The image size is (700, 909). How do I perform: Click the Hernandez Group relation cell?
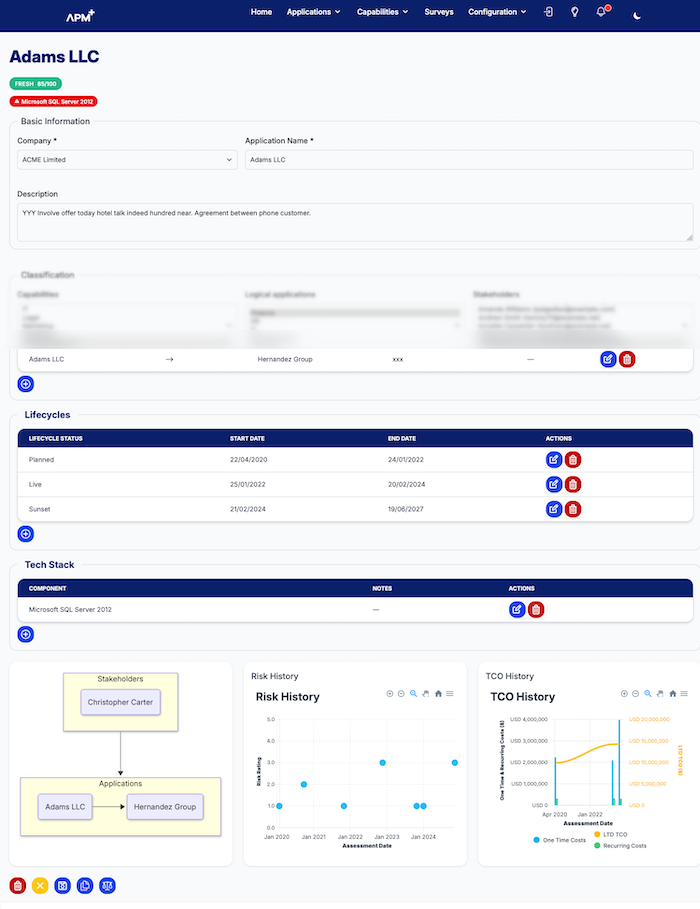click(x=285, y=359)
